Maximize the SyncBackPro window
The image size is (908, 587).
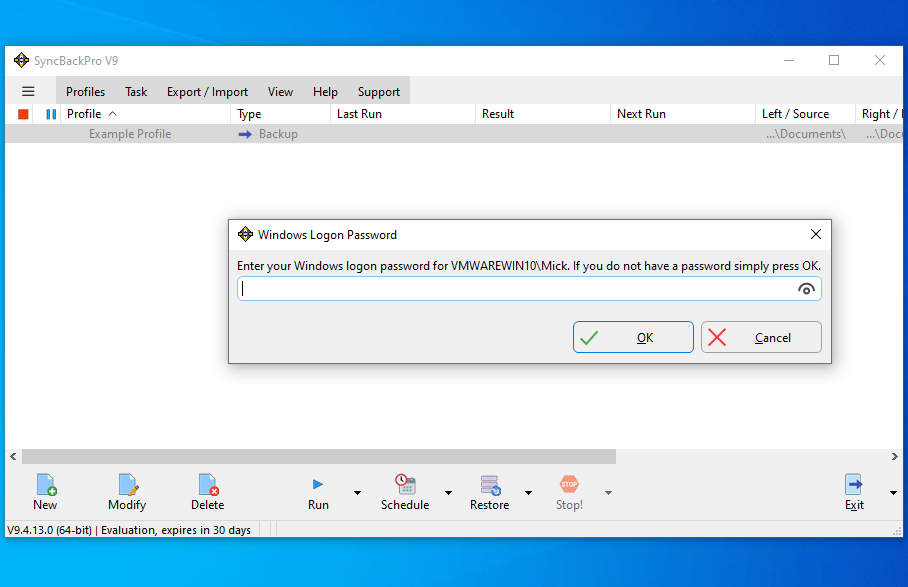[x=834, y=60]
